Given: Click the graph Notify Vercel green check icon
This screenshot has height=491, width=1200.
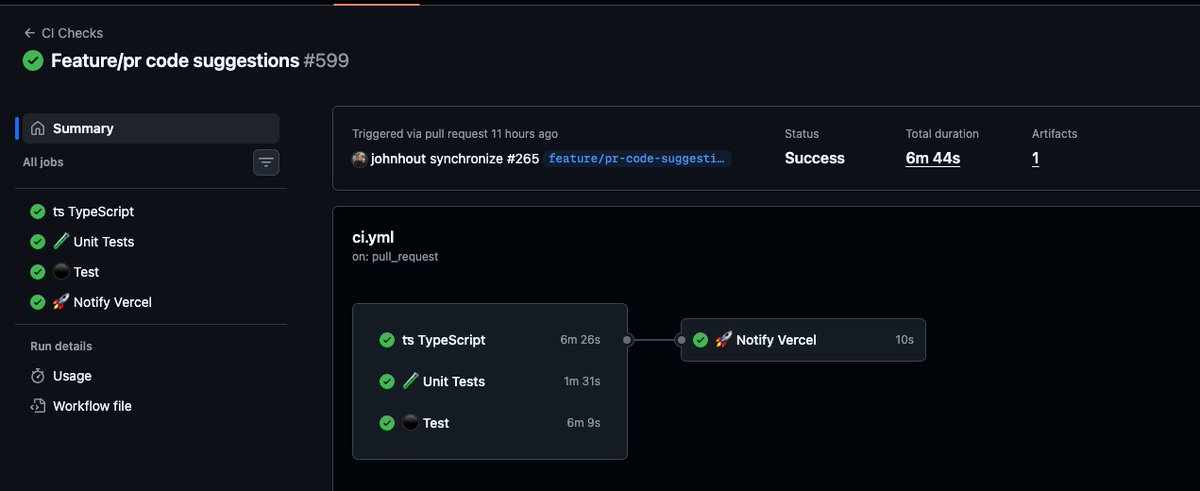Looking at the screenshot, I should coord(701,340).
